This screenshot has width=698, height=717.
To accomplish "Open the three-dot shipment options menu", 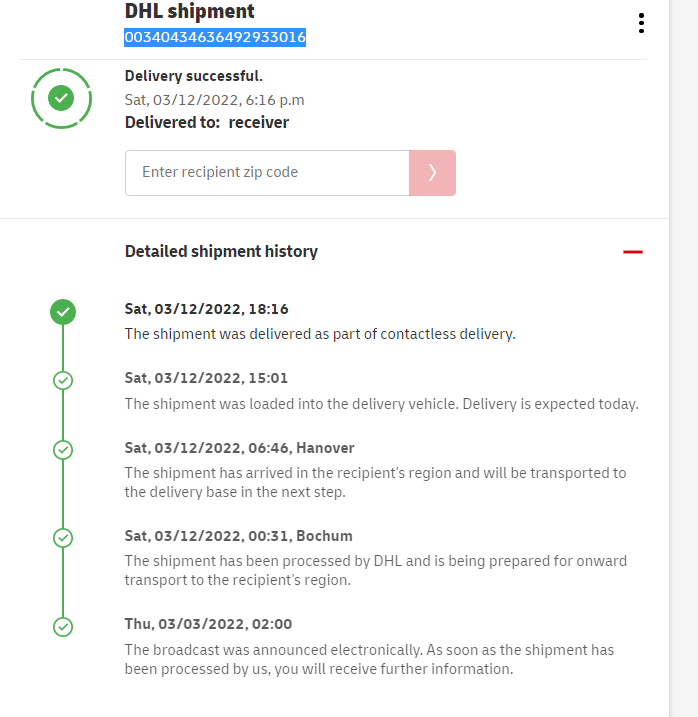I will [x=641, y=24].
